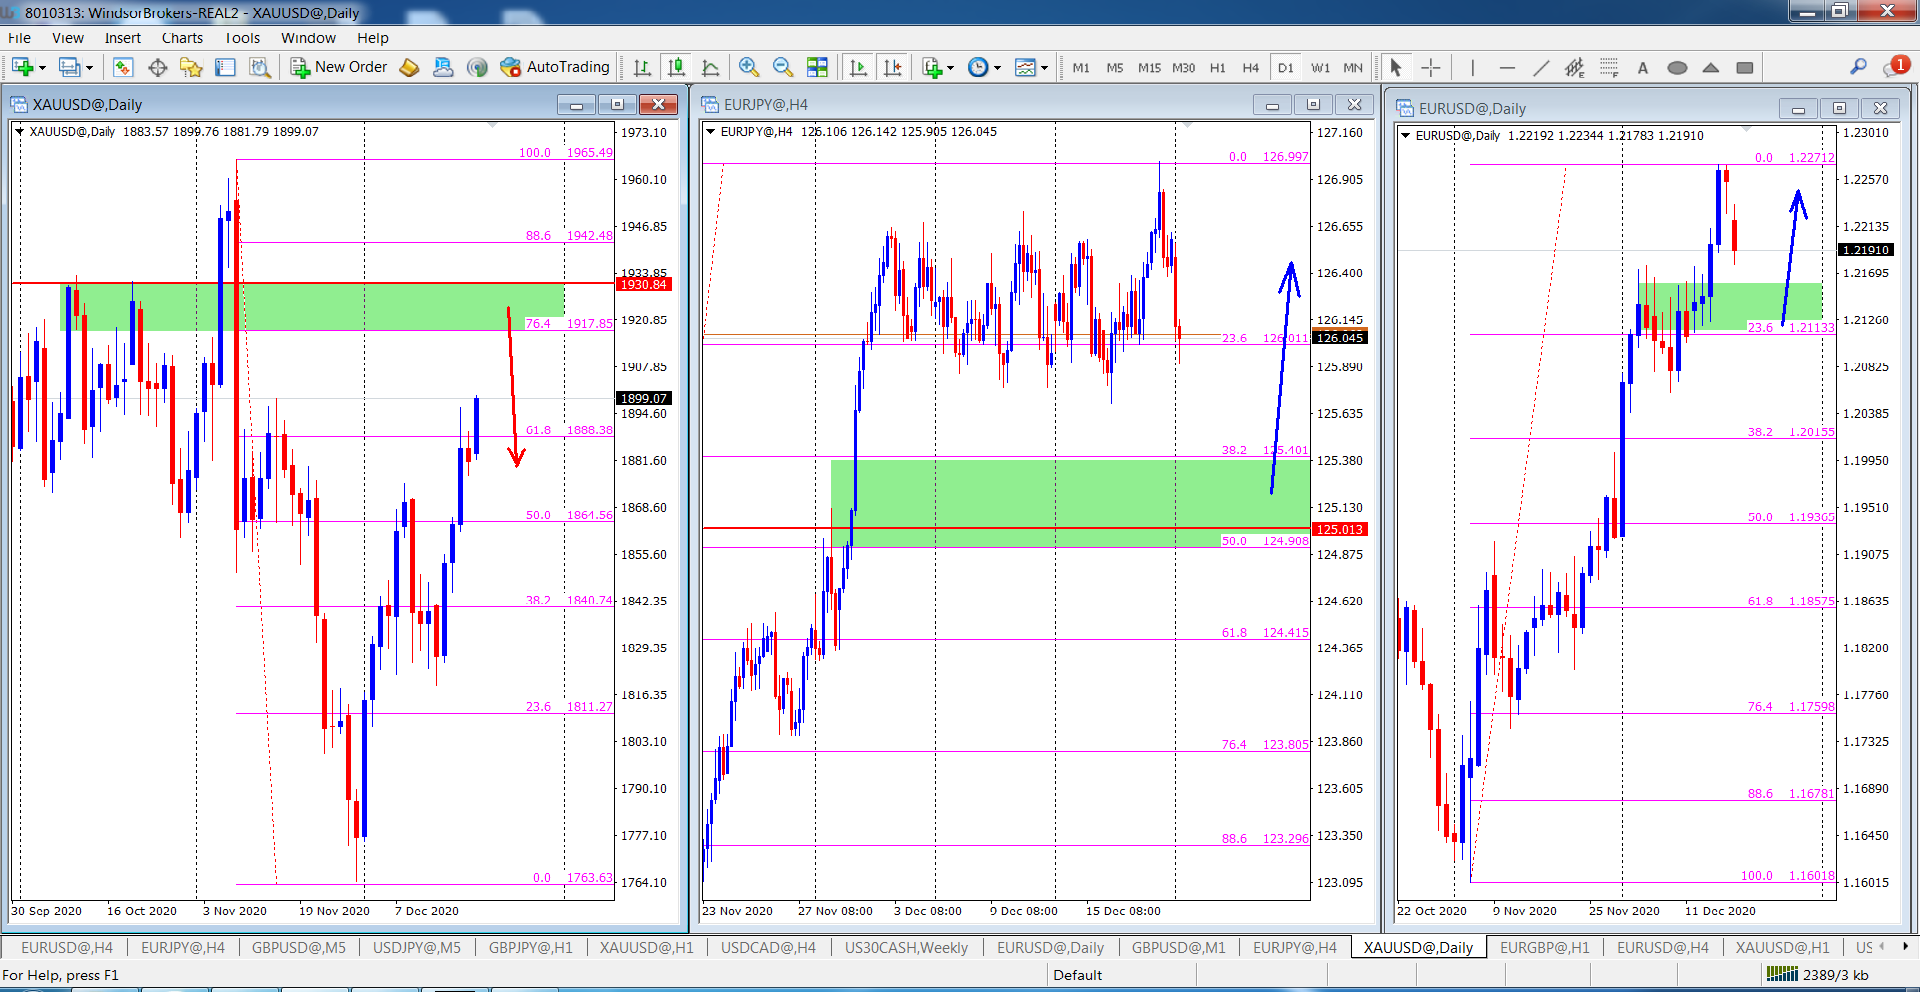Viewport: 1920px width, 992px height.
Task: Switch to the GBPJPY@,H1 tab
Action: click(x=531, y=947)
